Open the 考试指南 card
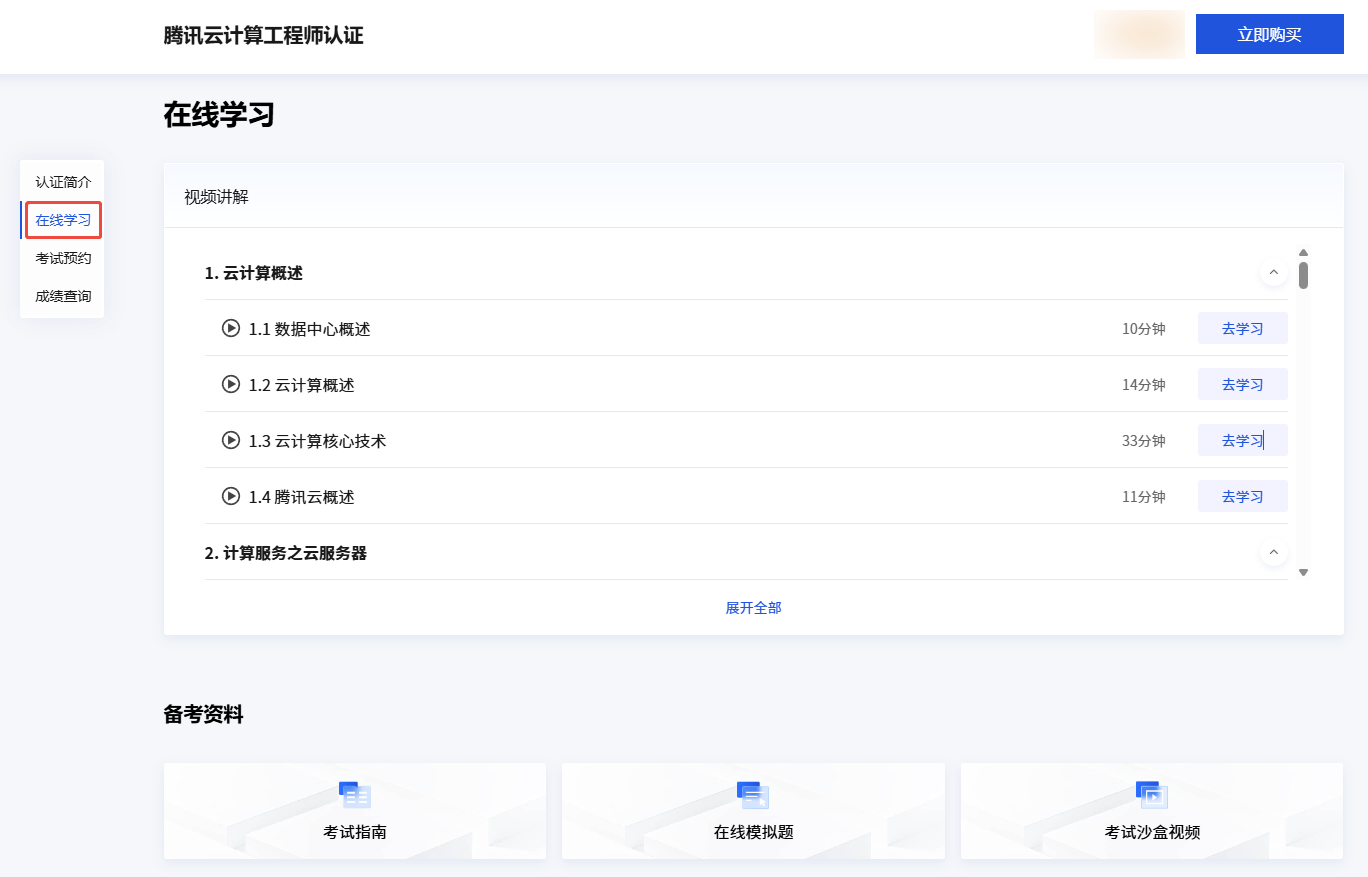The width and height of the screenshot is (1368, 877). pos(355,811)
